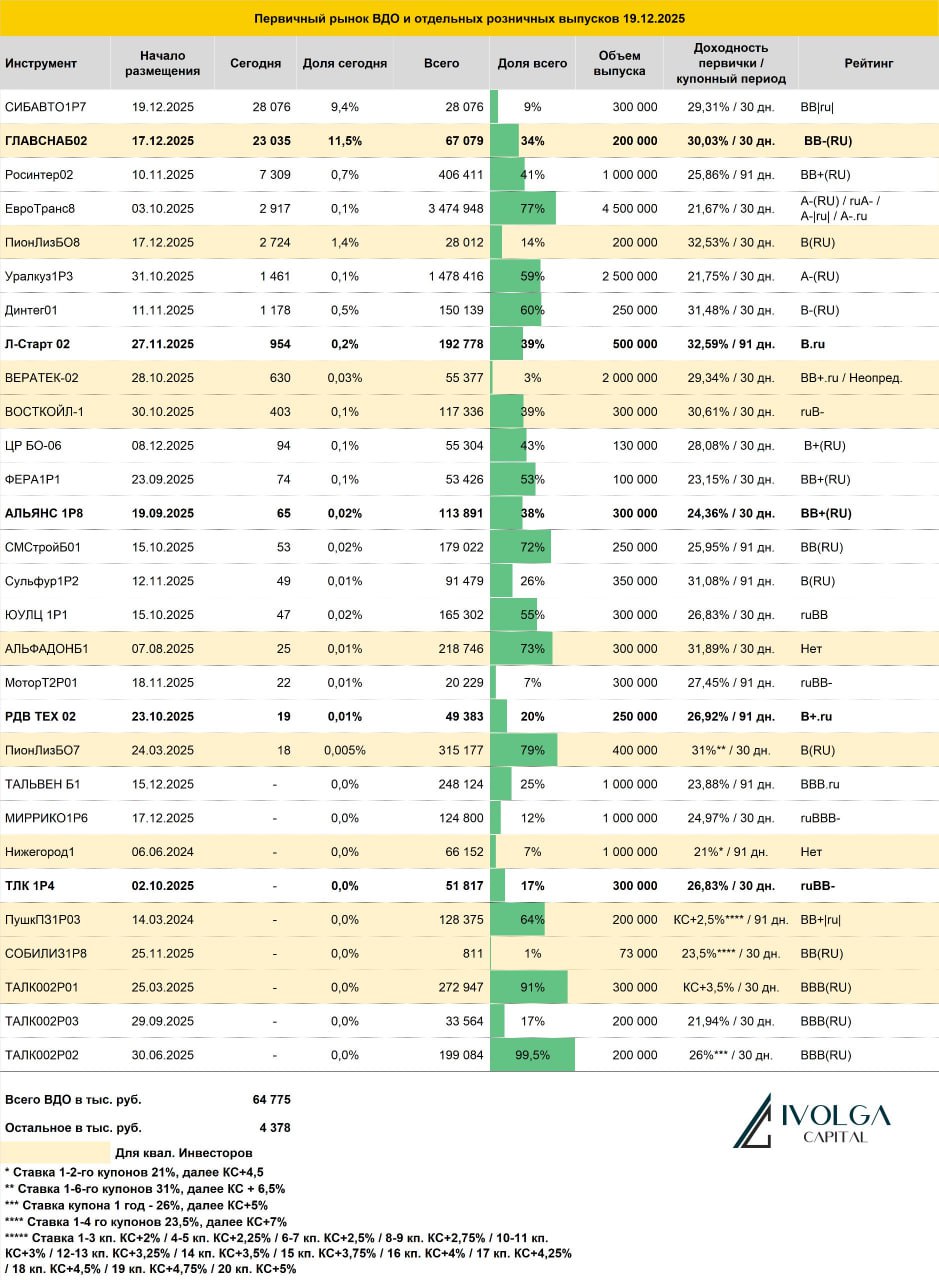Click the ЕвроТранс8 rating cell
Screen dimensions: 939x1280
[x=840, y=208]
